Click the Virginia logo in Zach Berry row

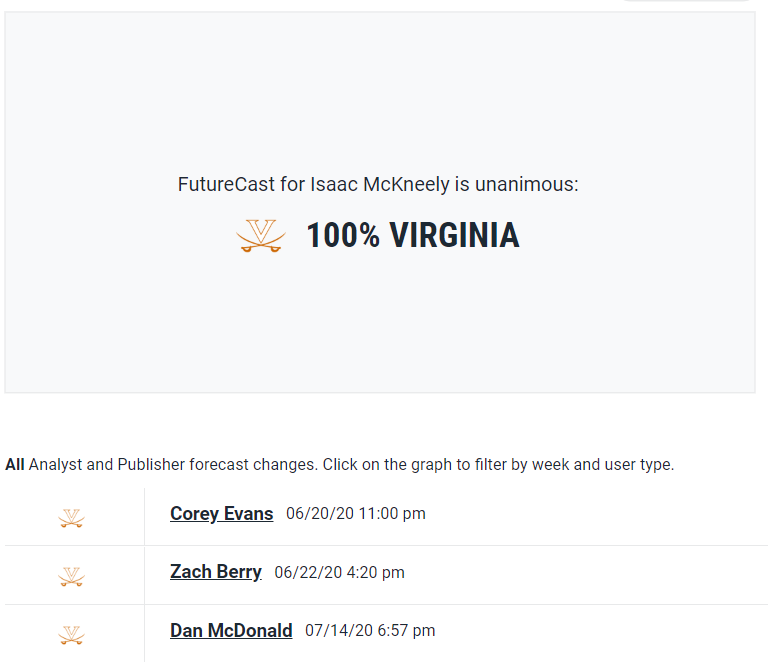[71, 577]
